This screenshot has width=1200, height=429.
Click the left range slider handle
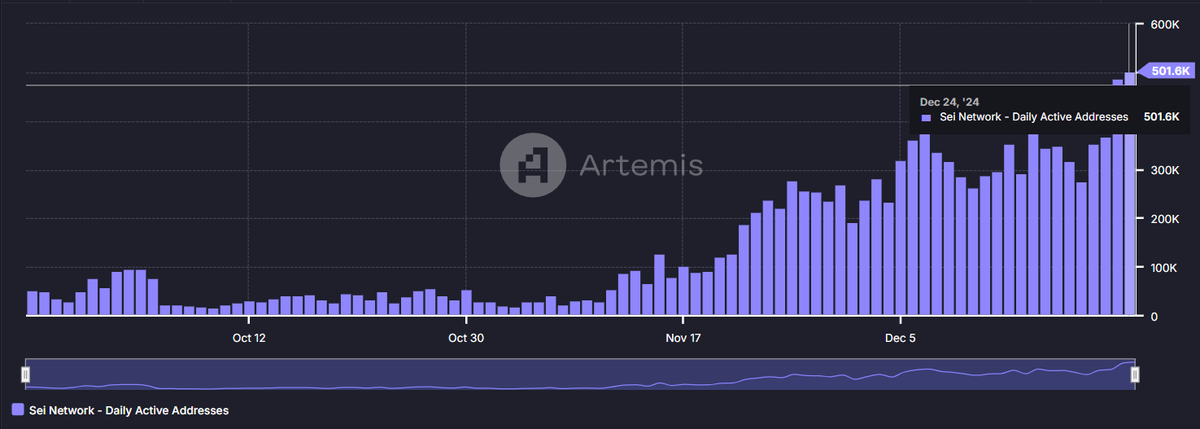pyautogui.click(x=26, y=375)
